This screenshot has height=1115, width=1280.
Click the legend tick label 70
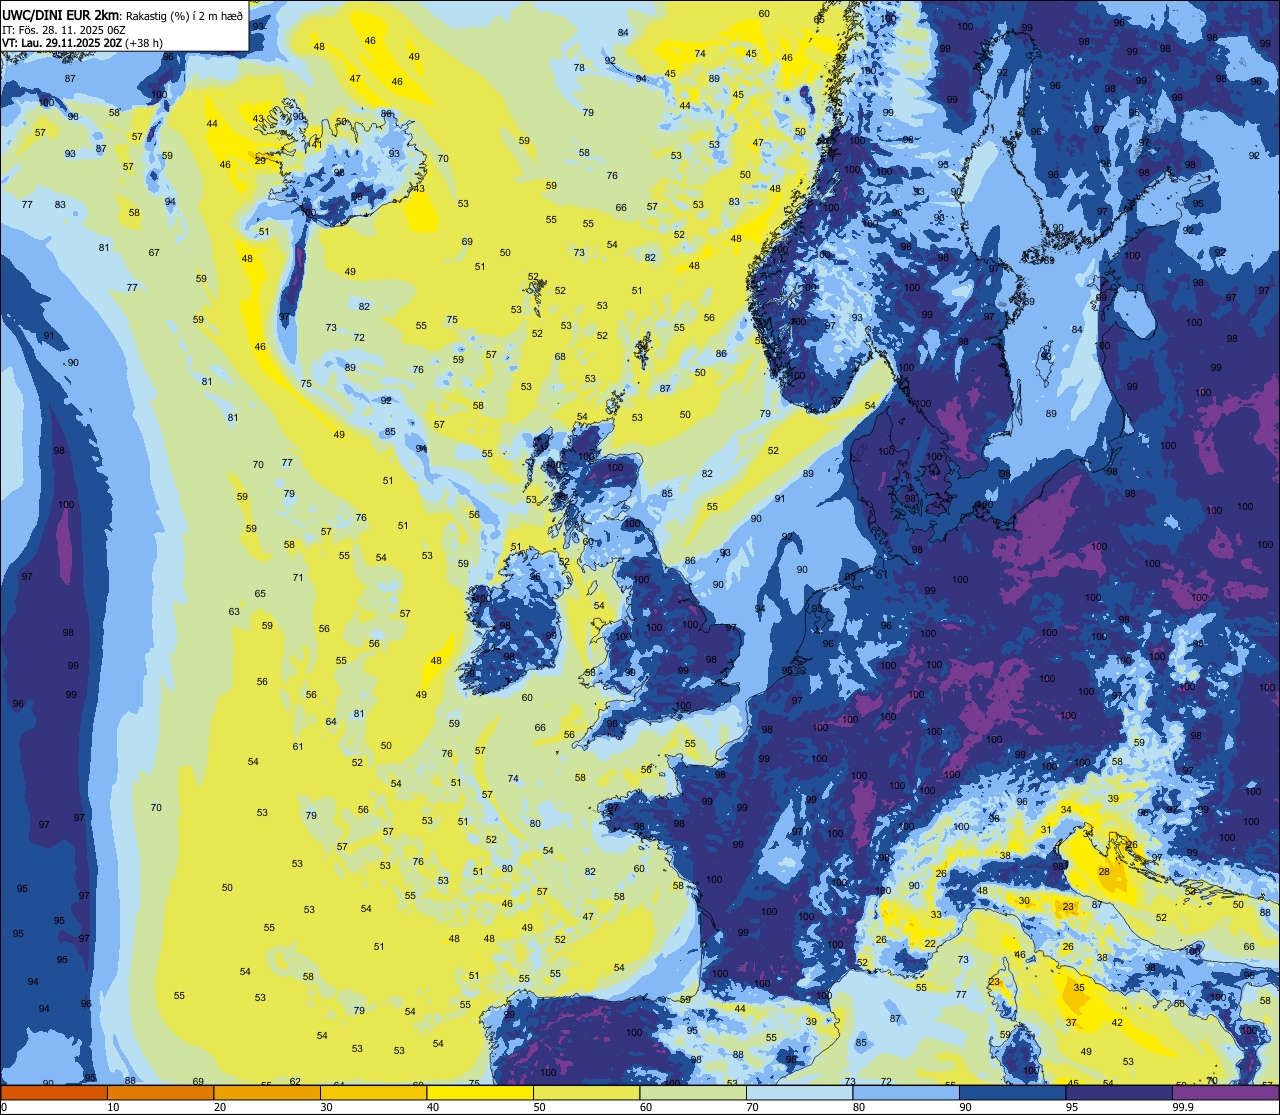click(752, 1107)
